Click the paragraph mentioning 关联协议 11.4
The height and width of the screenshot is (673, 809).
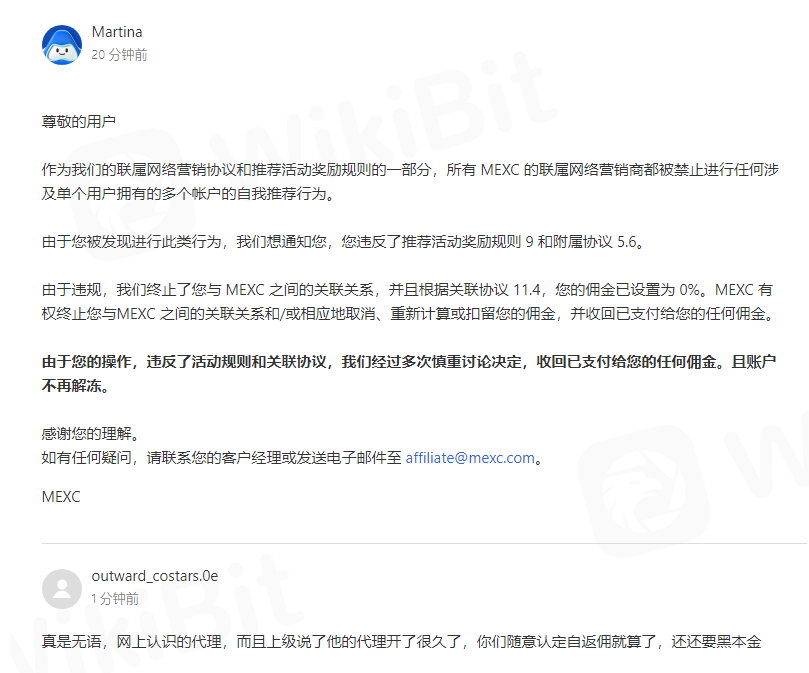[409, 301]
